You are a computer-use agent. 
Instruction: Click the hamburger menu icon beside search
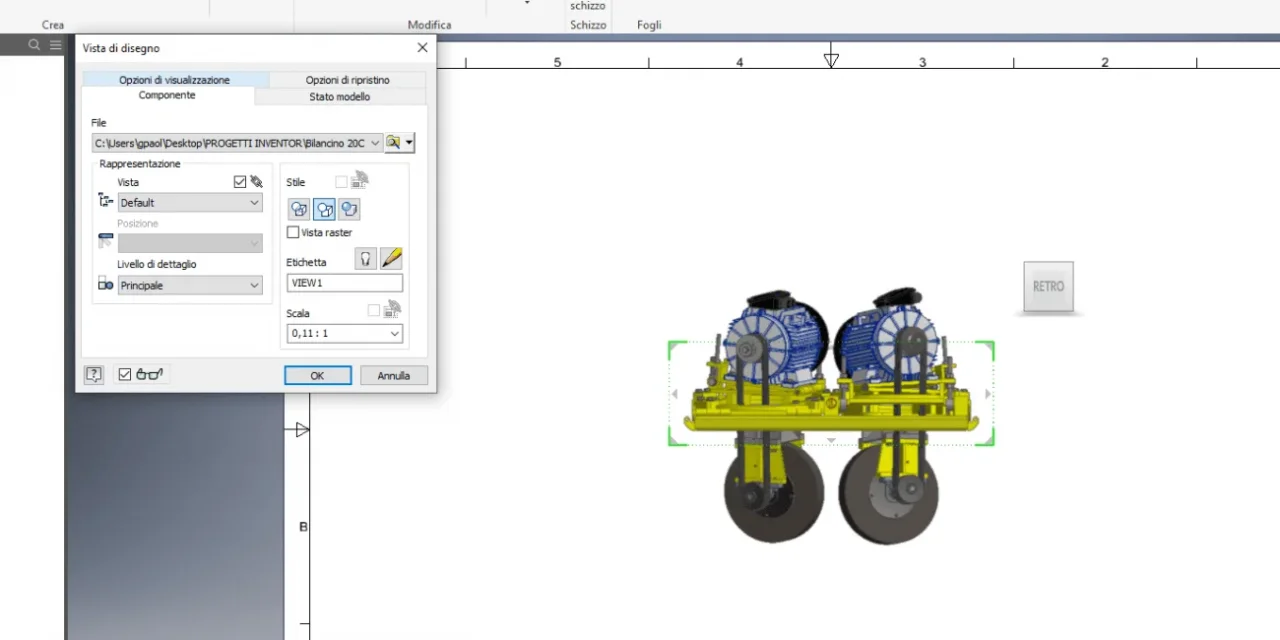[x=56, y=45]
